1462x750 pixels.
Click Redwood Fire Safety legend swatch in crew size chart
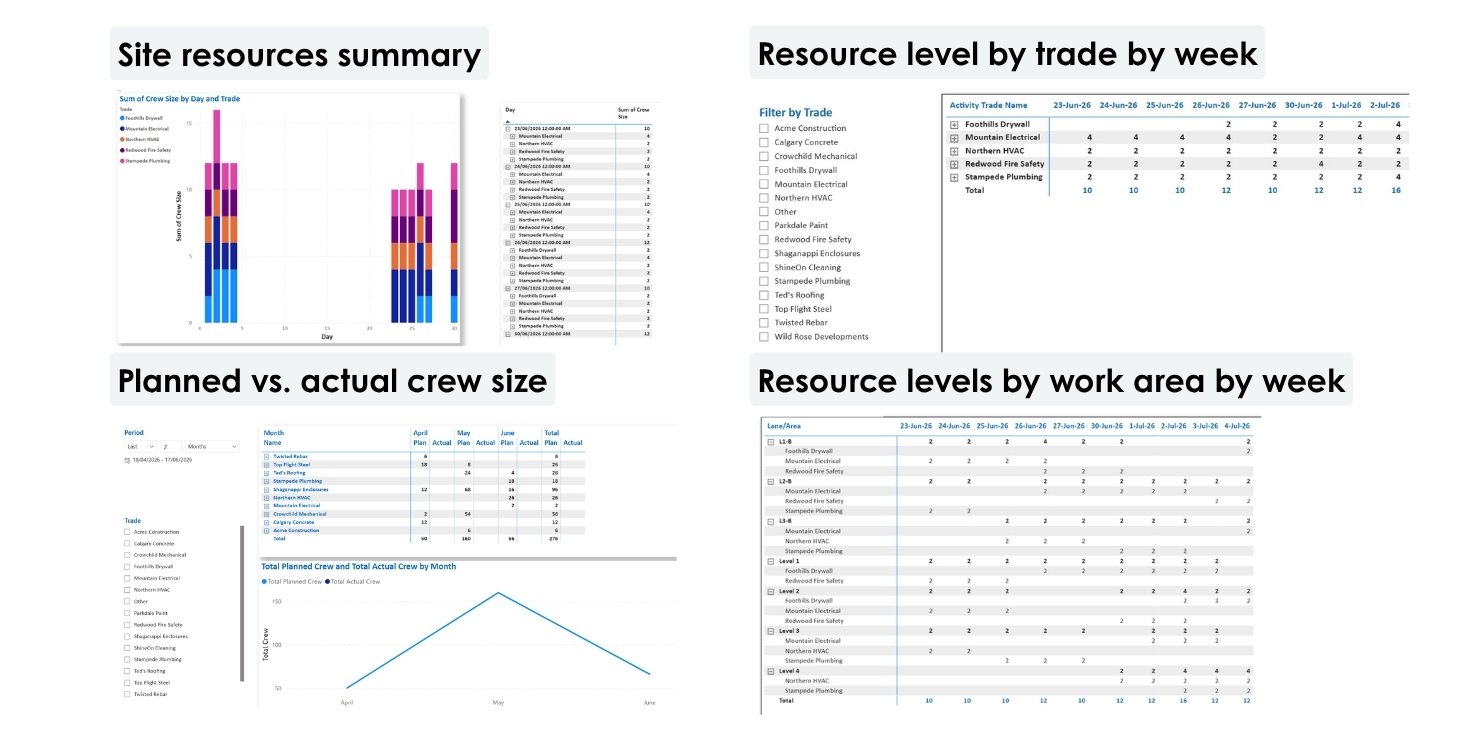click(x=122, y=150)
